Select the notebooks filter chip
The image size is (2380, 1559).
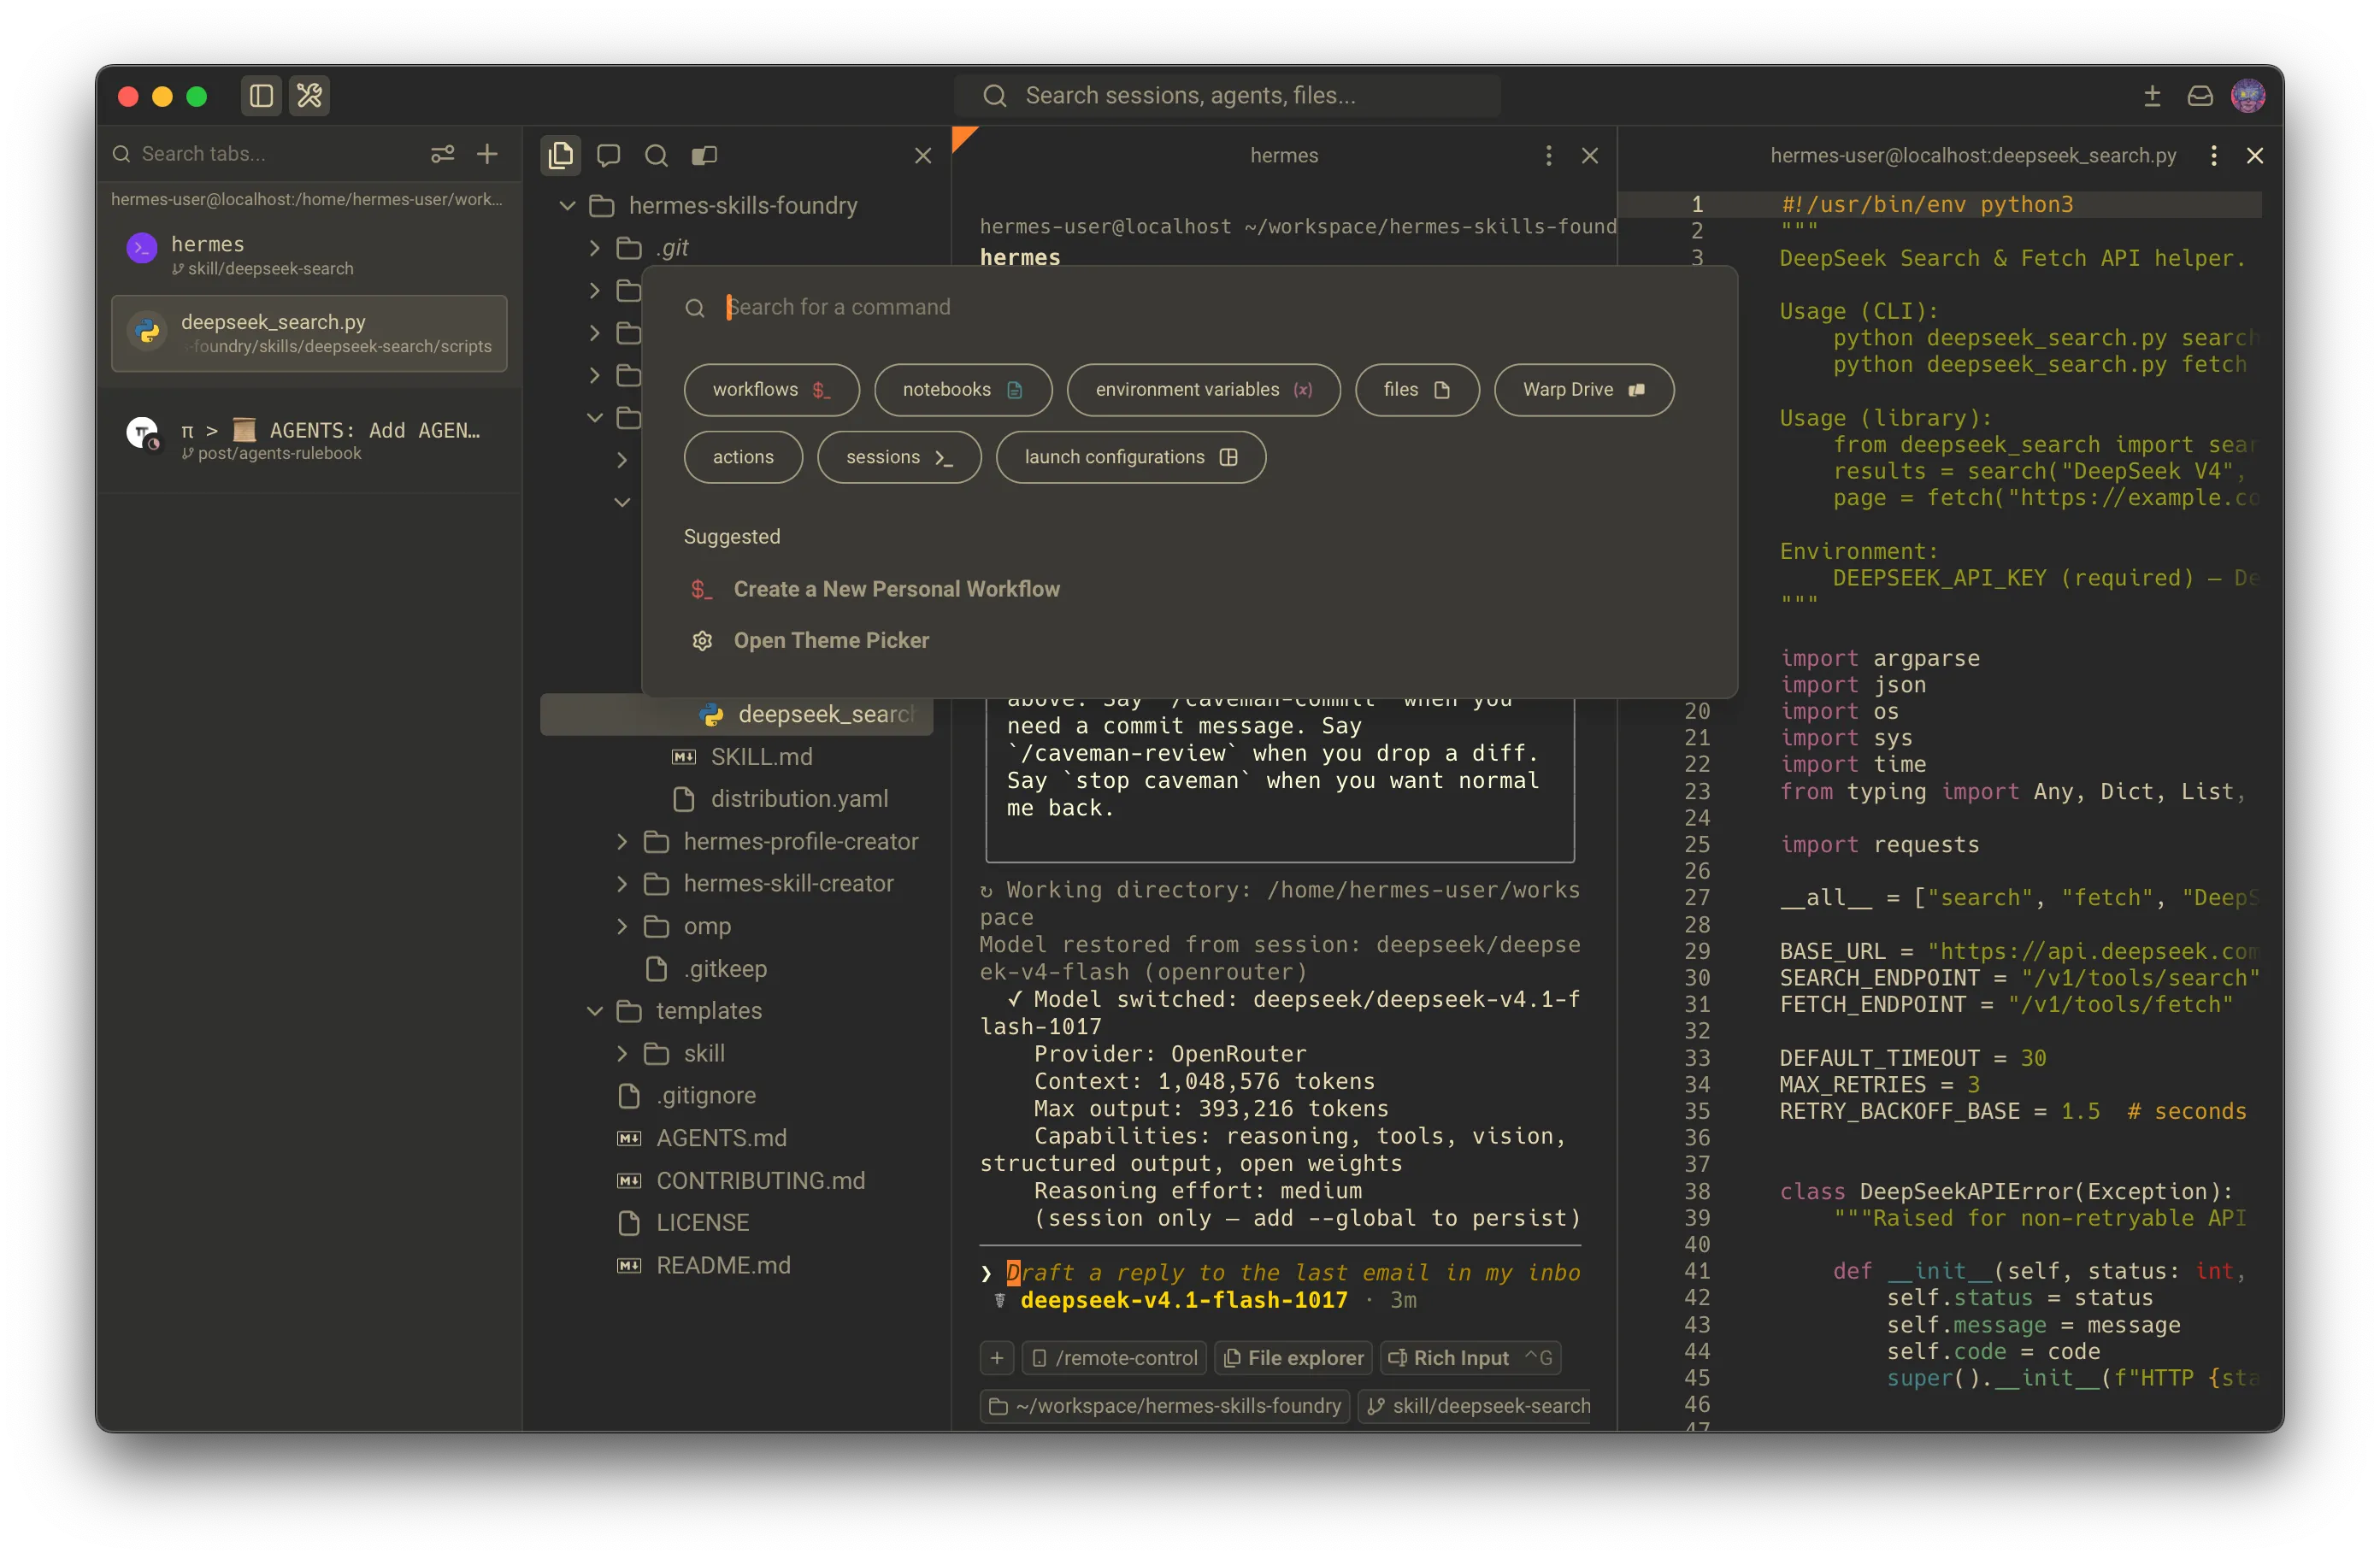pyautogui.click(x=962, y=390)
